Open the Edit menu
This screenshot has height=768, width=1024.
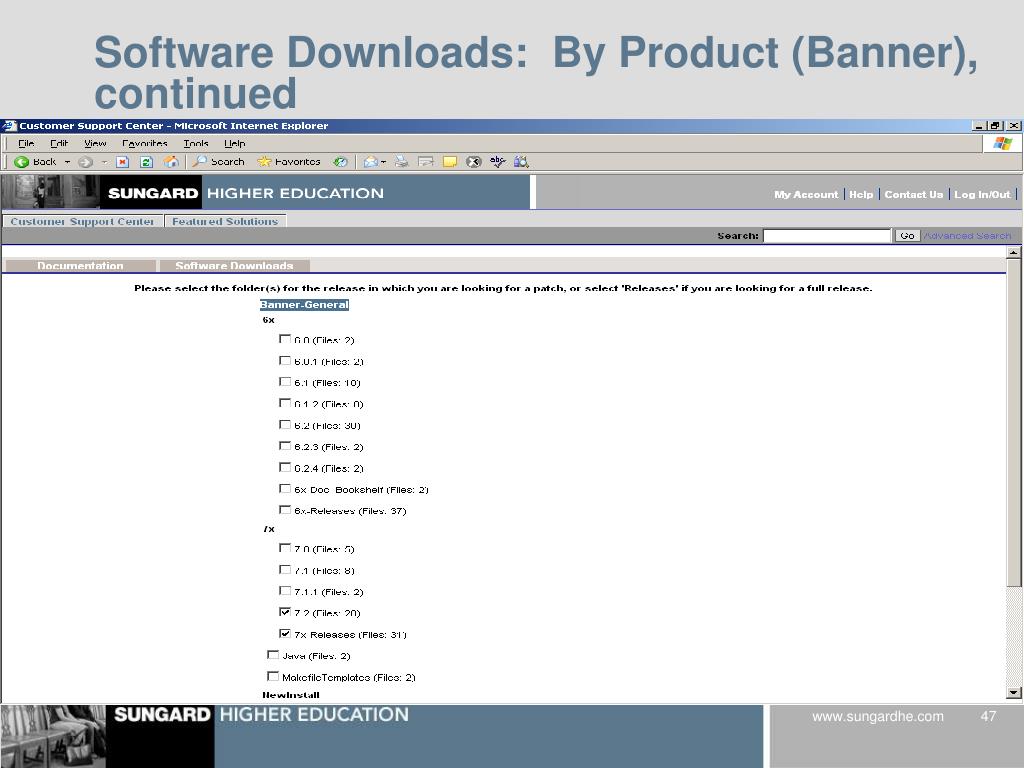coord(59,144)
